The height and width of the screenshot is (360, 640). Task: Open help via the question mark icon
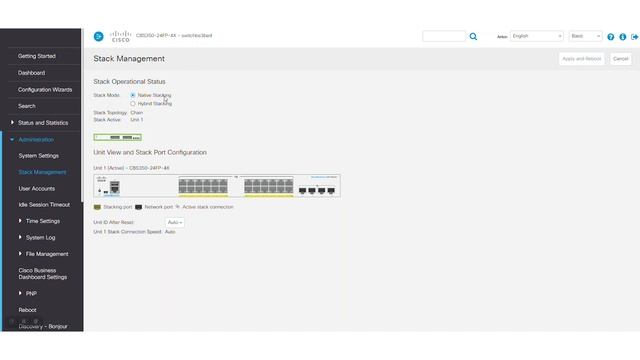611,37
